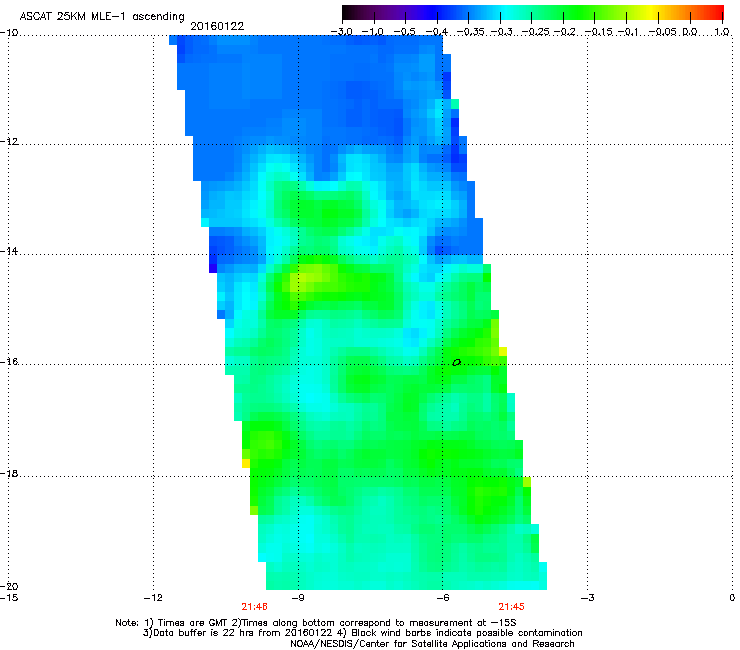Click the -18 latitude axis label

9,473
